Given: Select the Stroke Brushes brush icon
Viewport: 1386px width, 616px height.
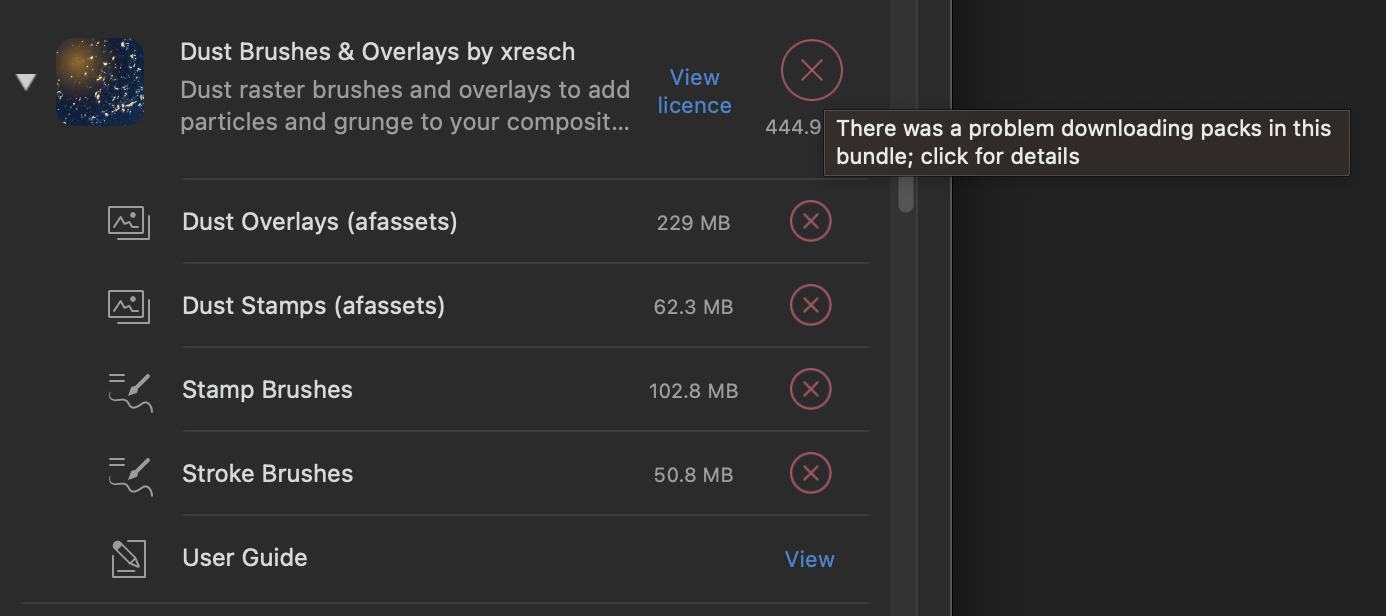Looking at the screenshot, I should coord(128,475).
